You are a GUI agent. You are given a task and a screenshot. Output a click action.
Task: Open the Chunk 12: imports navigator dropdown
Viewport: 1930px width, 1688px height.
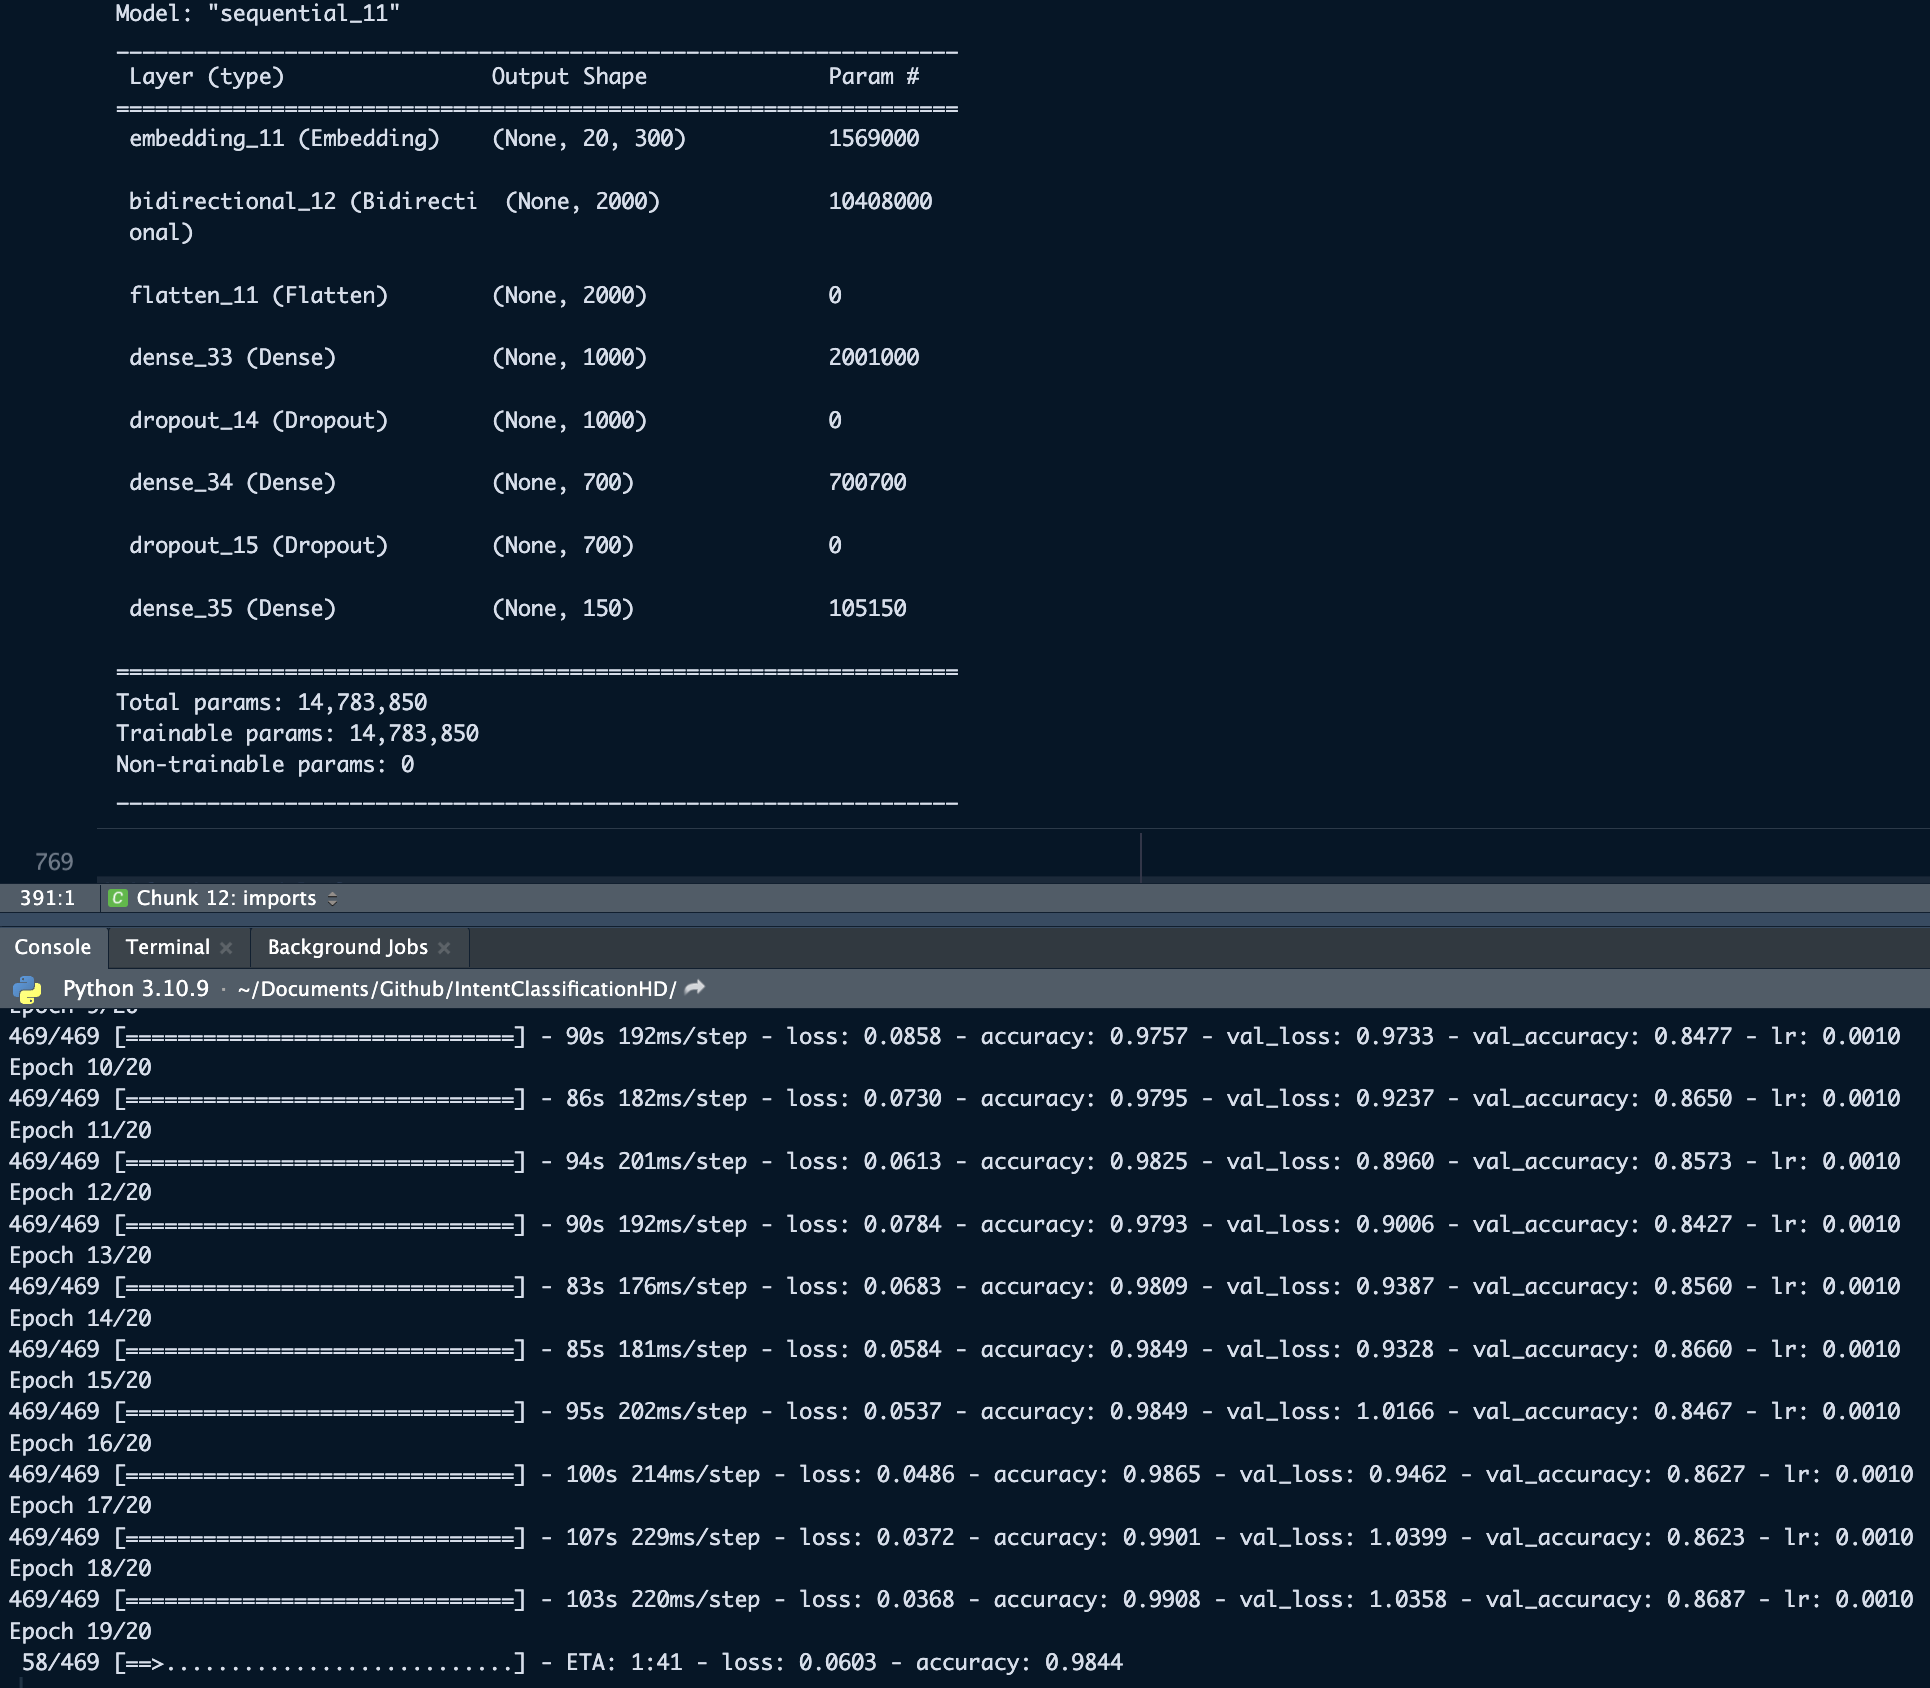coord(226,898)
